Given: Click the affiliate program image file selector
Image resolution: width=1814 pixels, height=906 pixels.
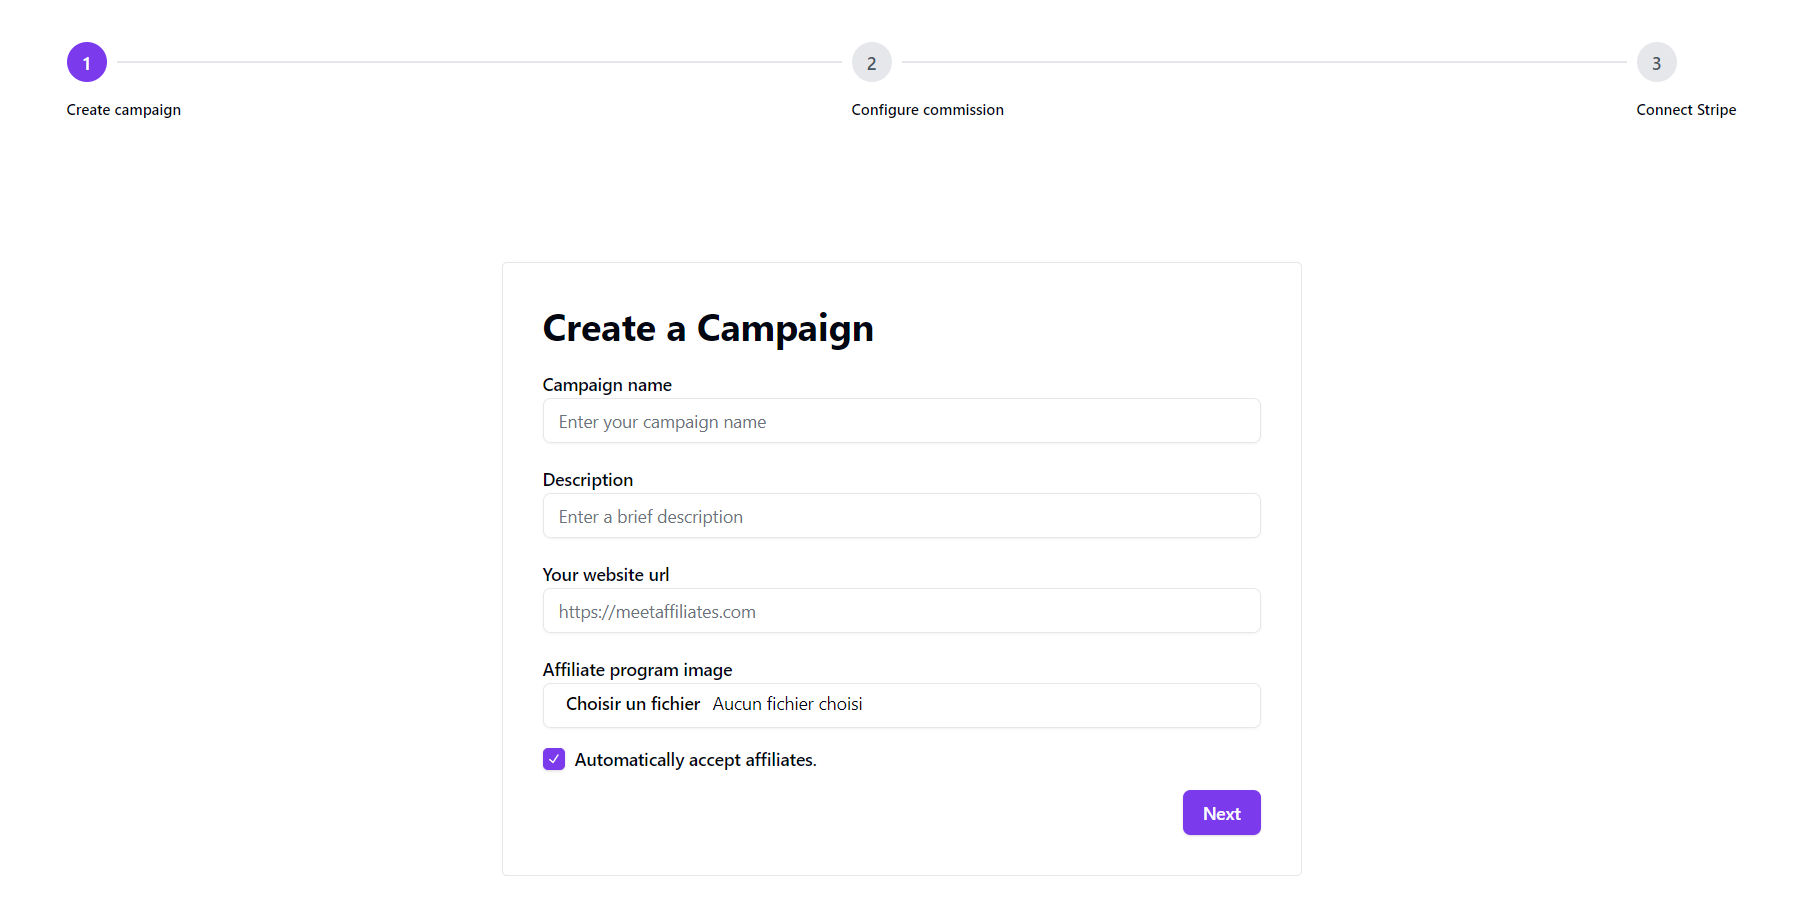Looking at the screenshot, I should point(901,705).
